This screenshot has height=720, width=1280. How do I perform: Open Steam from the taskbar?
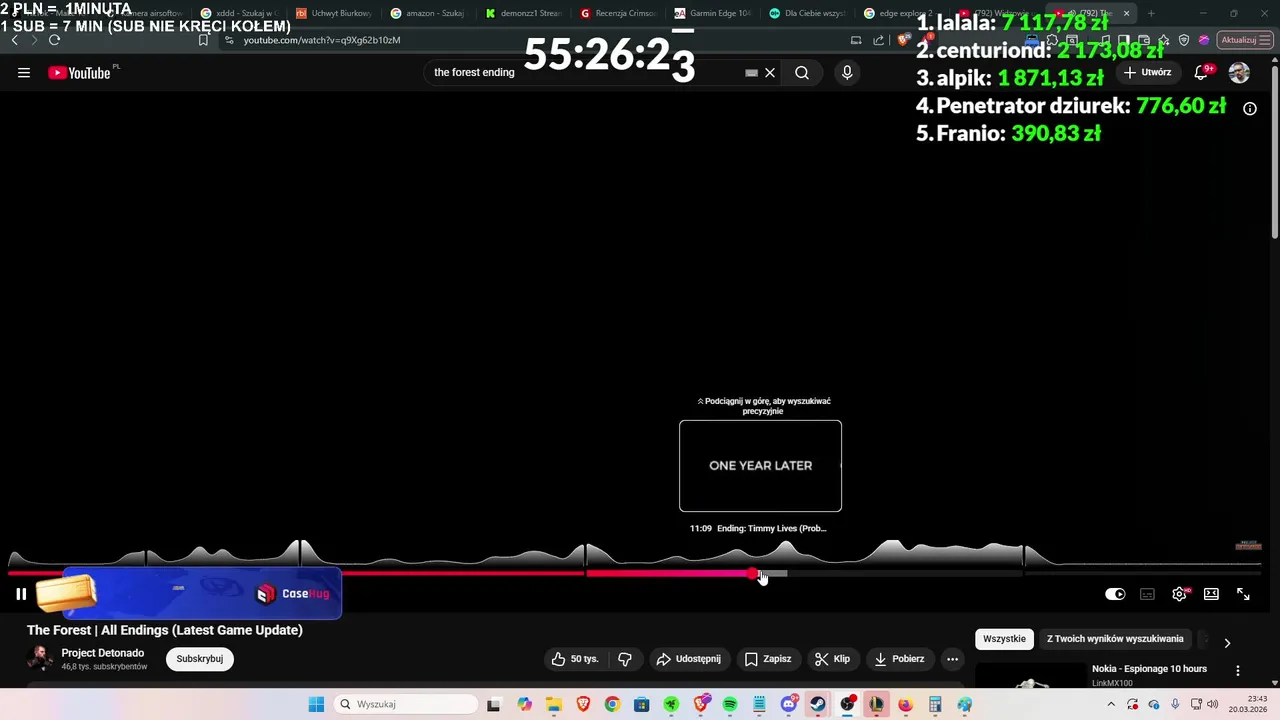(817, 704)
